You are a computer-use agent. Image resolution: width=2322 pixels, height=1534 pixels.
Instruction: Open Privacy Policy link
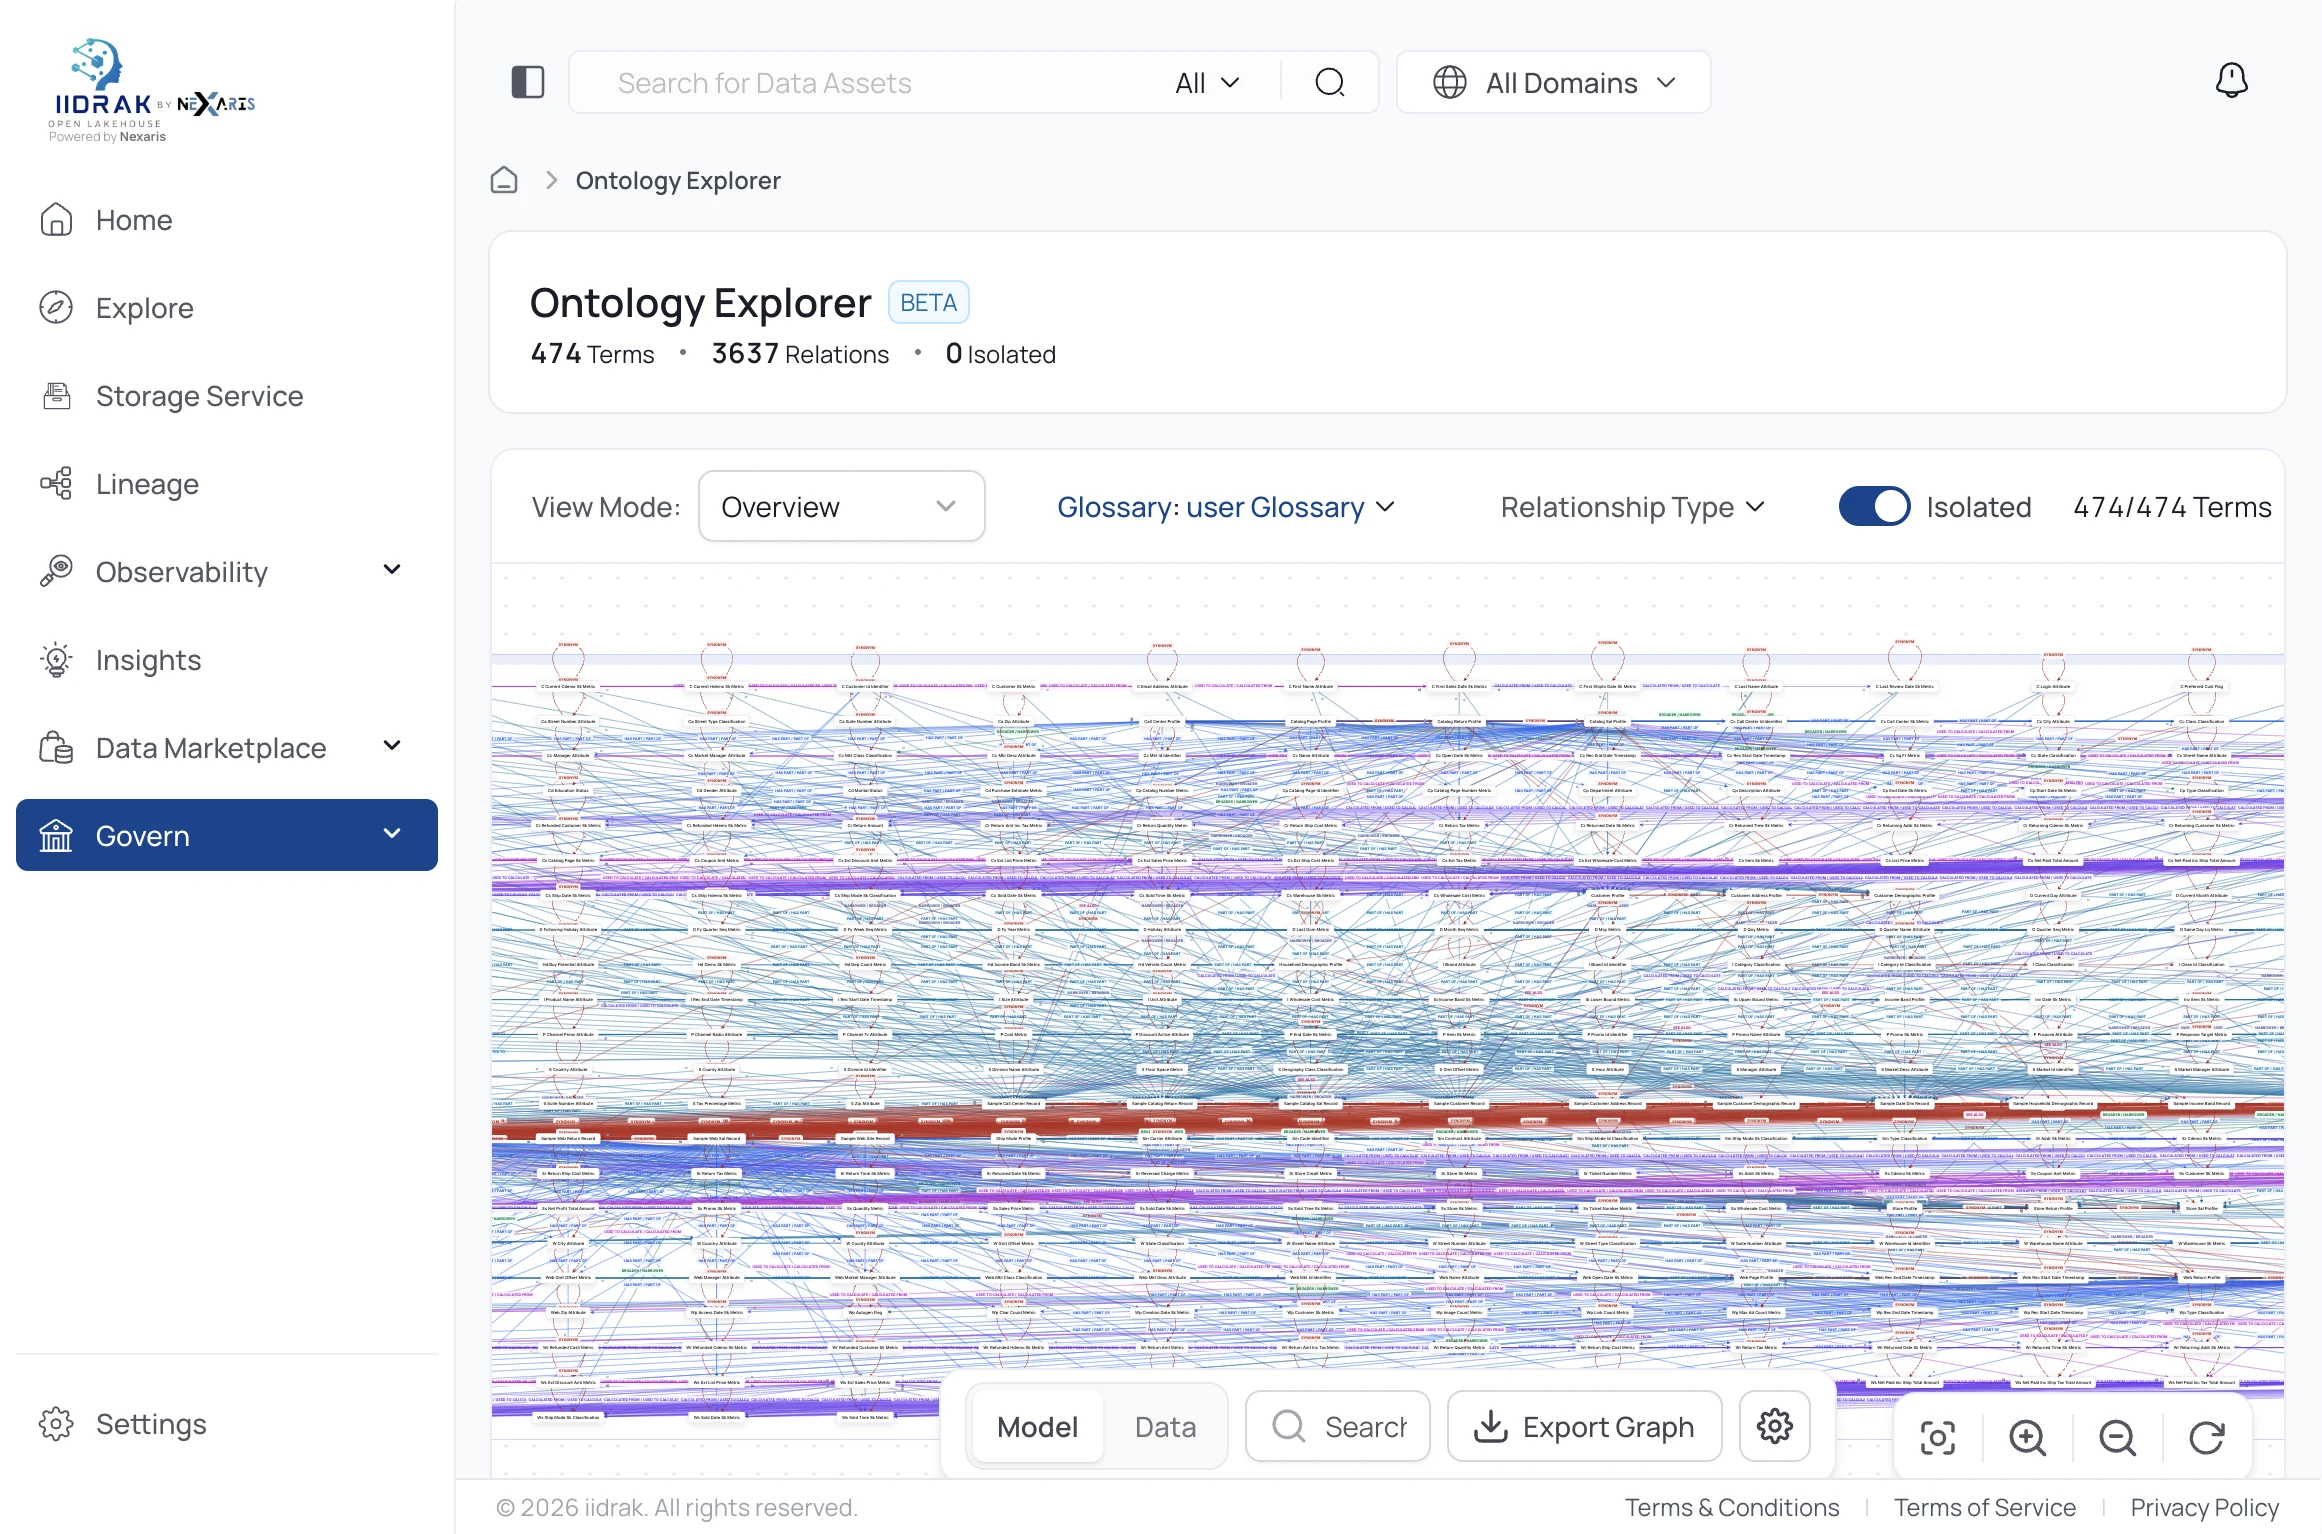coord(2204,1507)
